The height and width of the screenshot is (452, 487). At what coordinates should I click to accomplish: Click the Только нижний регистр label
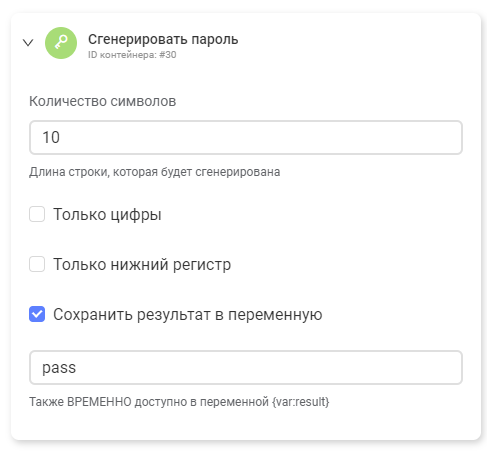pyautogui.click(x=142, y=264)
